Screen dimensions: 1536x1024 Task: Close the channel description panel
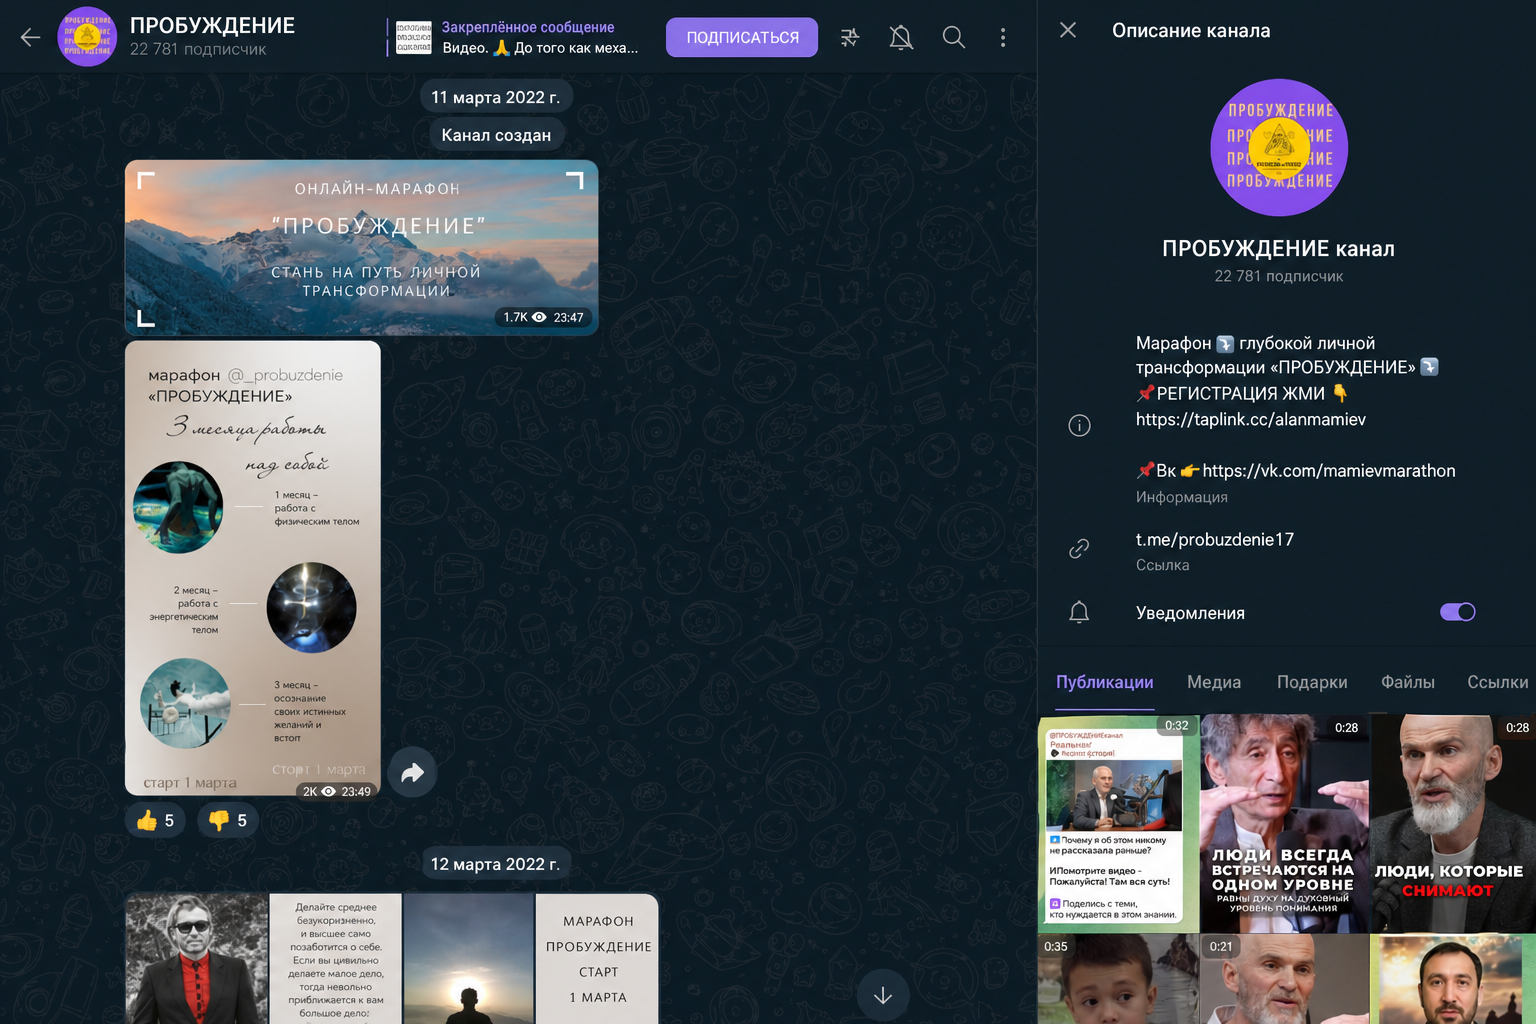pyautogui.click(x=1068, y=30)
